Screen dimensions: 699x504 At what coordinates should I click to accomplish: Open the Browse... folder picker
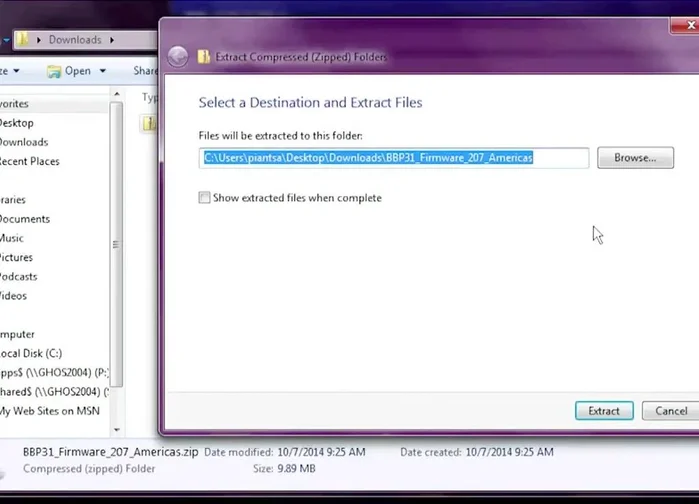(635, 157)
